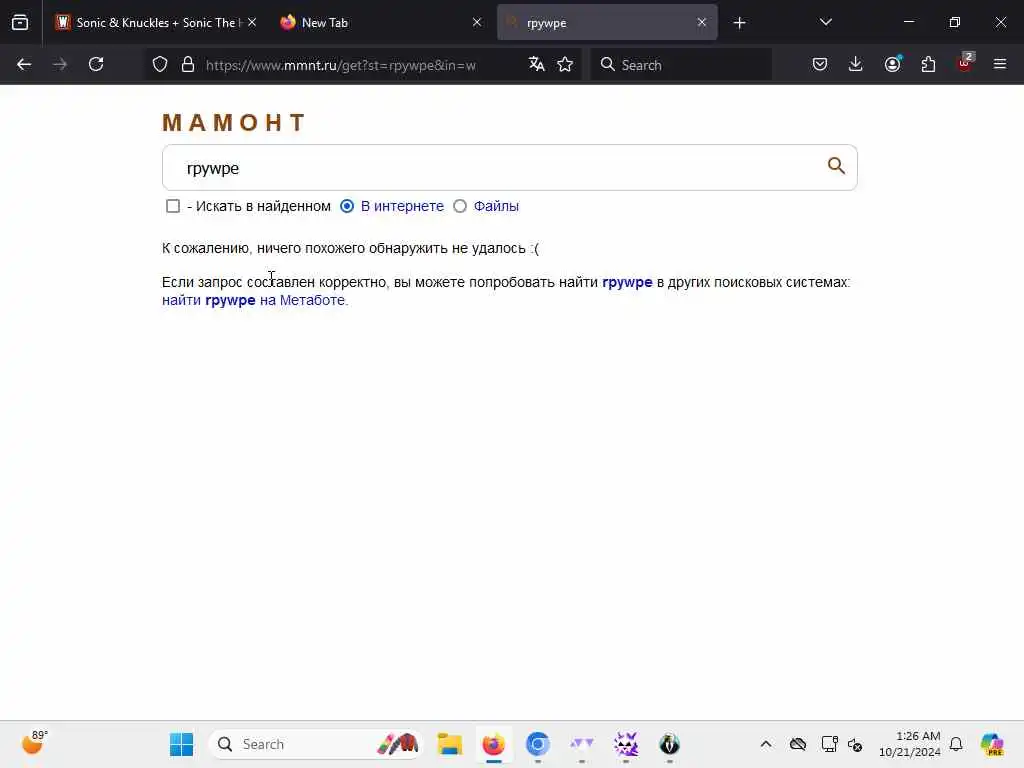The width and height of the screenshot is (1024, 768).
Task: Click the forward navigation arrow
Action: [60, 64]
